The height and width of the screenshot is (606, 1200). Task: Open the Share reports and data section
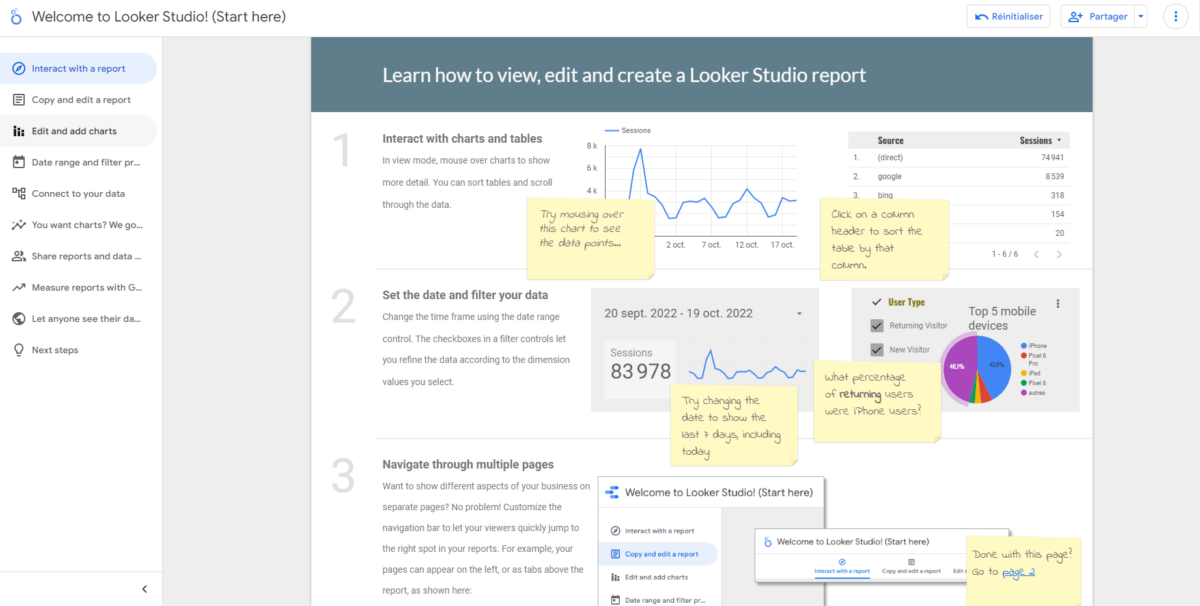(80, 256)
